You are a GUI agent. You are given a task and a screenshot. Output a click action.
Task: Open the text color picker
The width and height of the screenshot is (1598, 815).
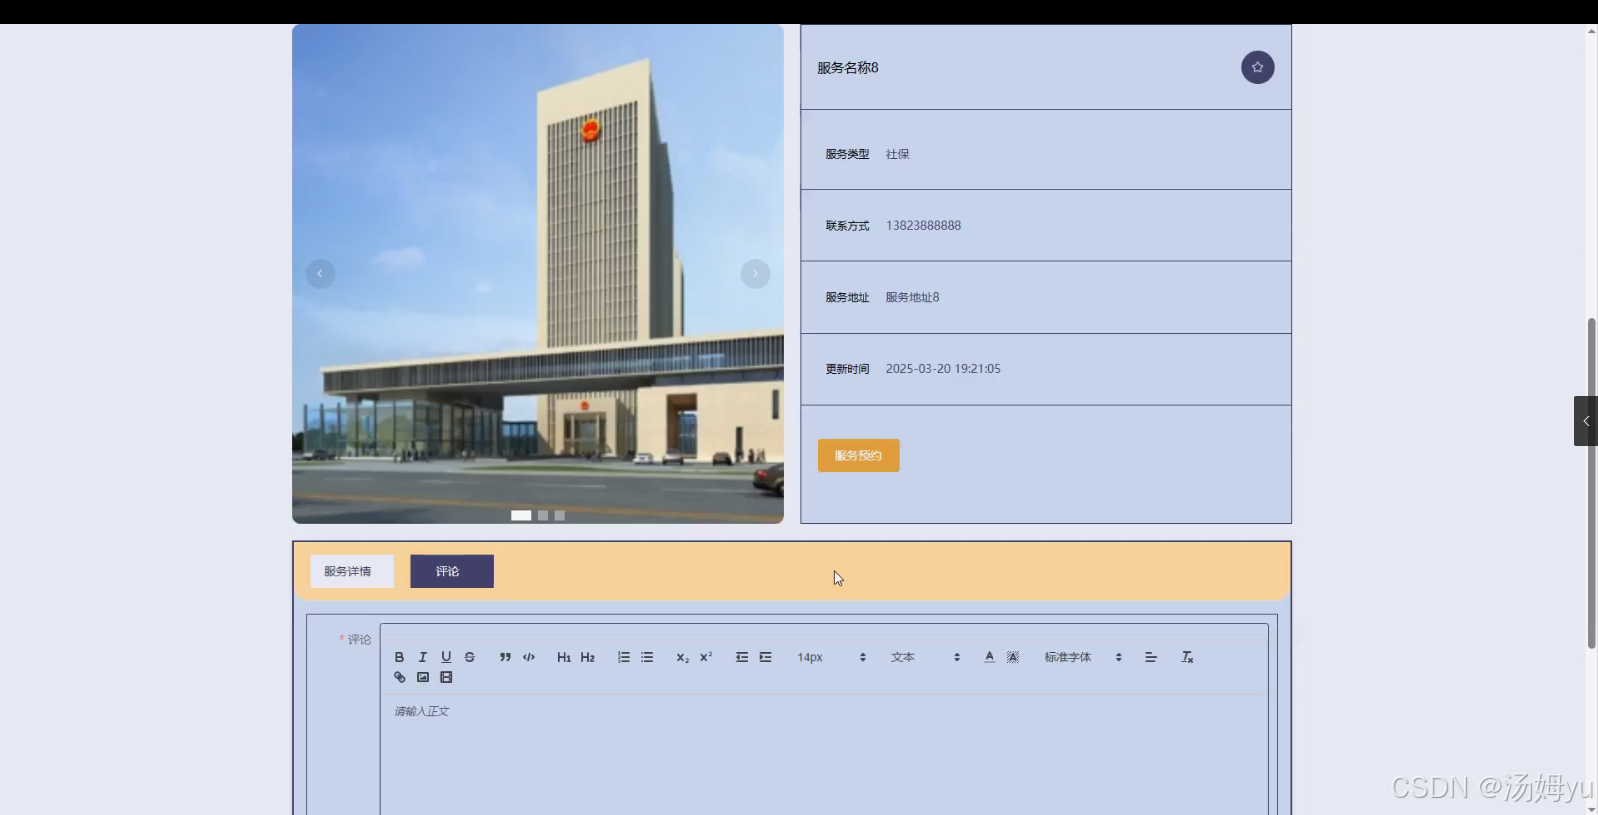[x=989, y=657]
